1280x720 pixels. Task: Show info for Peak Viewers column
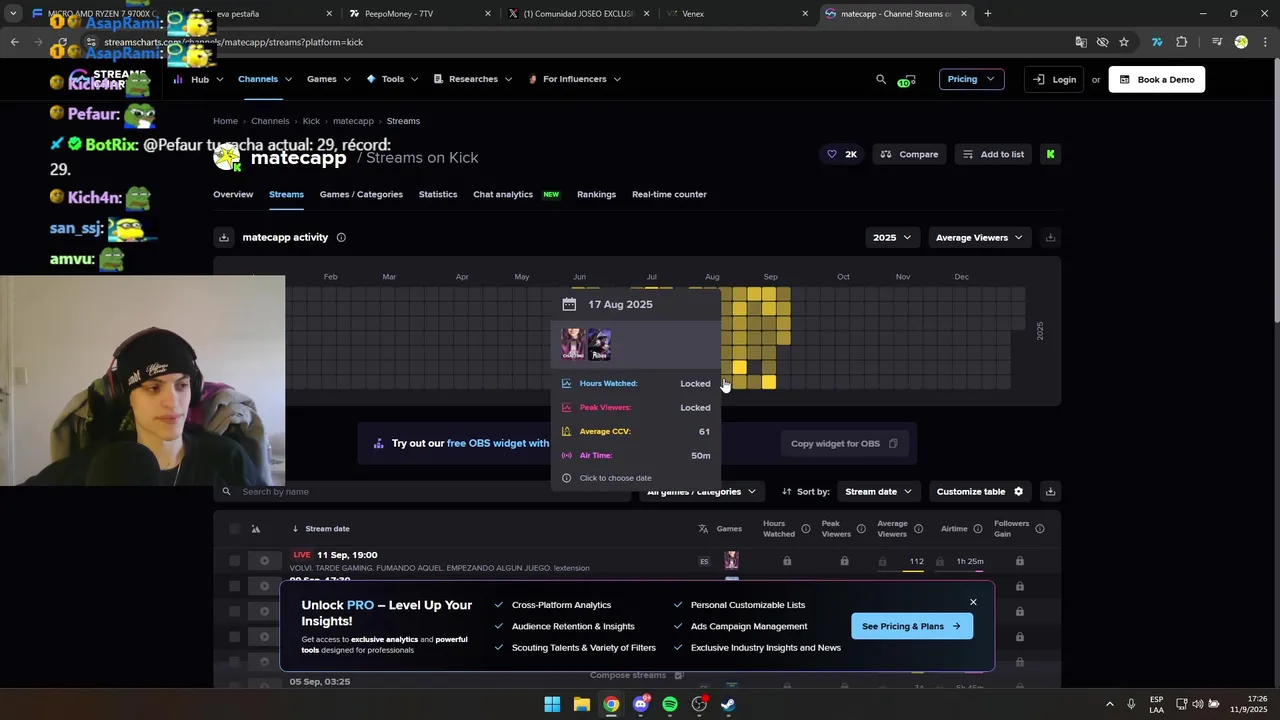pyautogui.click(x=860, y=528)
